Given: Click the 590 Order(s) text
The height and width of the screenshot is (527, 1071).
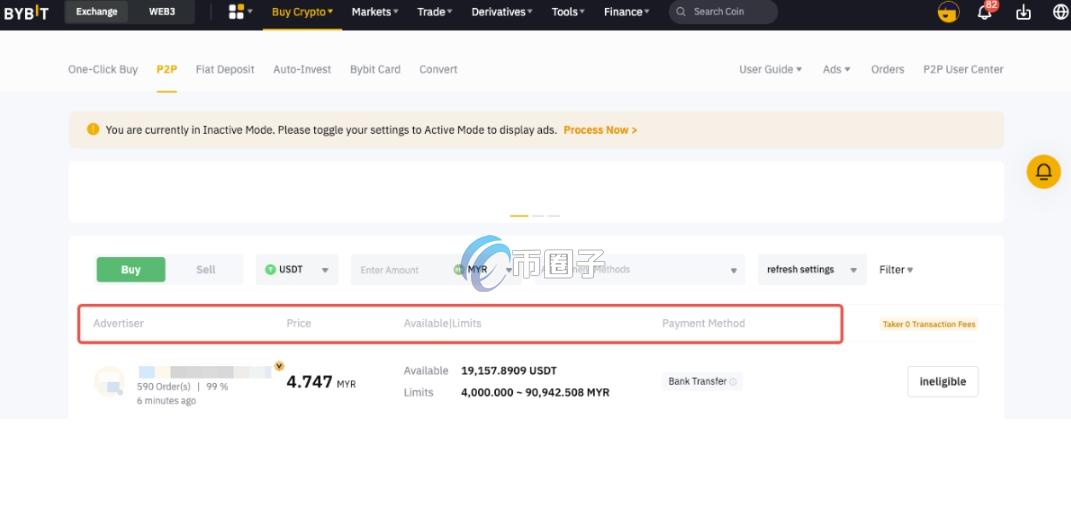Looking at the screenshot, I should [164, 386].
